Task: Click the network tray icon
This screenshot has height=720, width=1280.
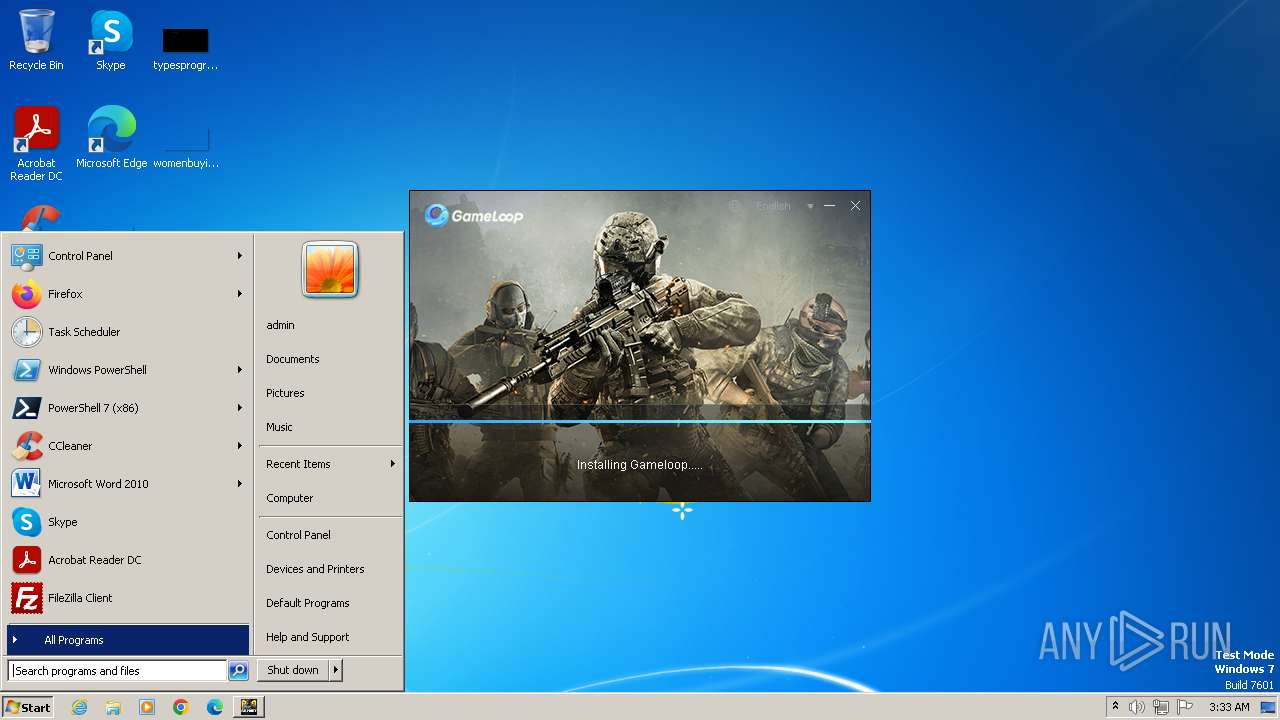Action: [x=1161, y=707]
